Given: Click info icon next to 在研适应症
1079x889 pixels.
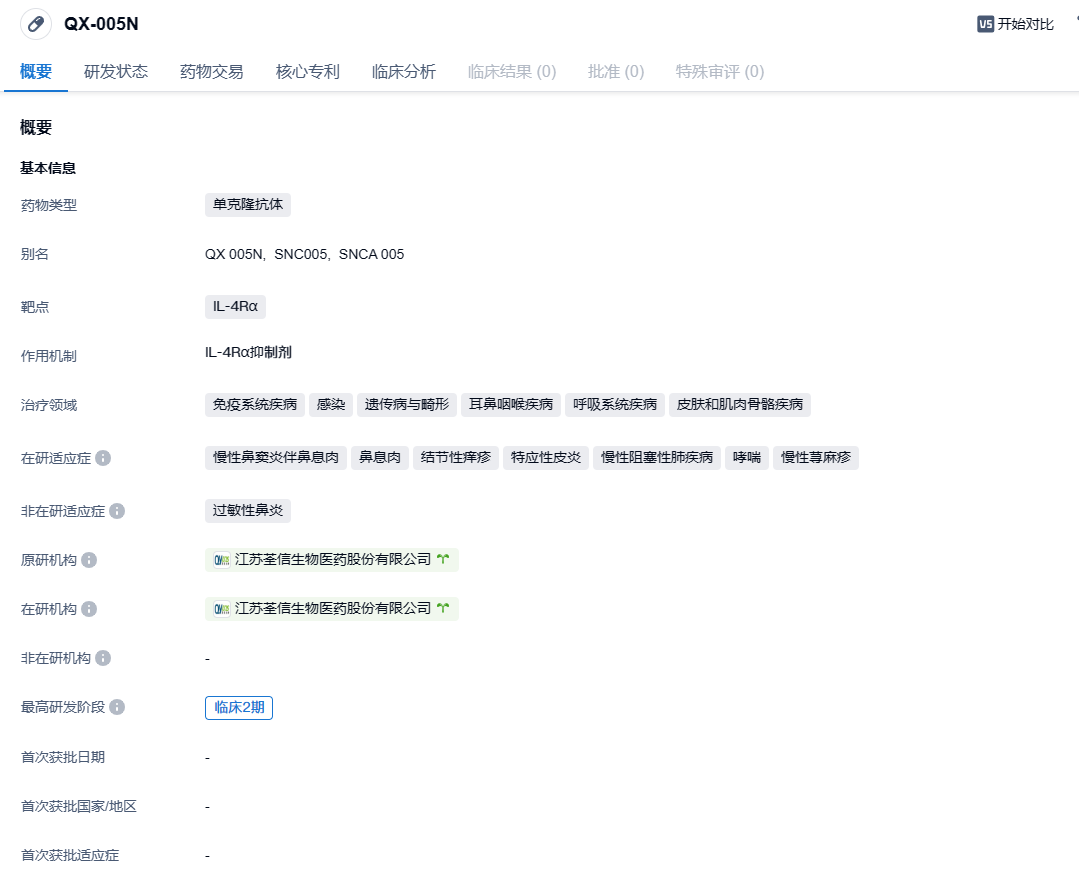Looking at the screenshot, I should click(x=103, y=458).
